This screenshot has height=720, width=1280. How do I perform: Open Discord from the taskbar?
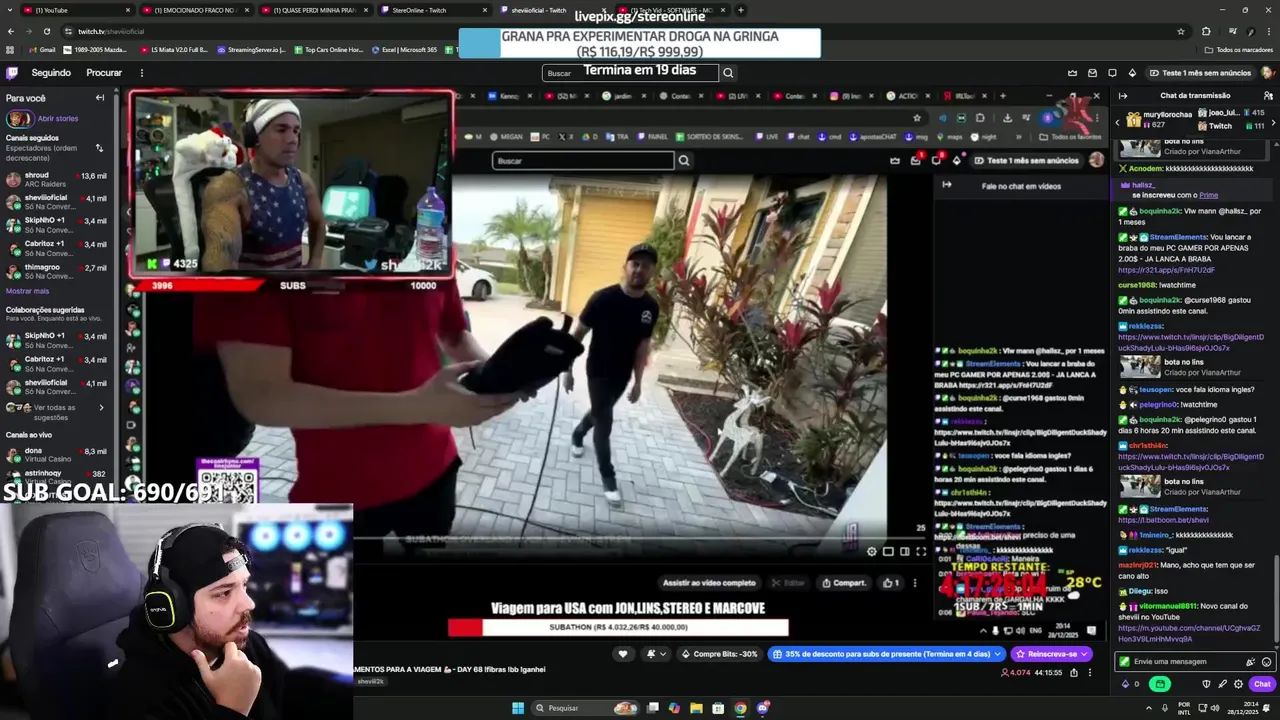click(x=762, y=708)
